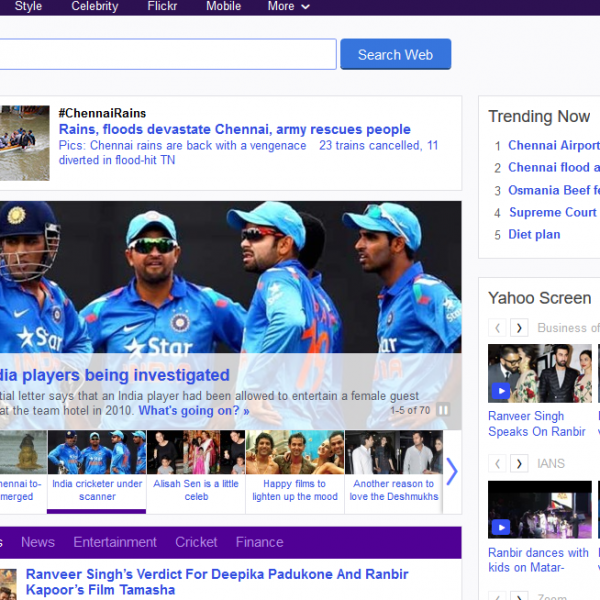The image size is (600, 600).
Task: Click next arrow in the IANS video row
Action: pyautogui.click(x=519, y=464)
